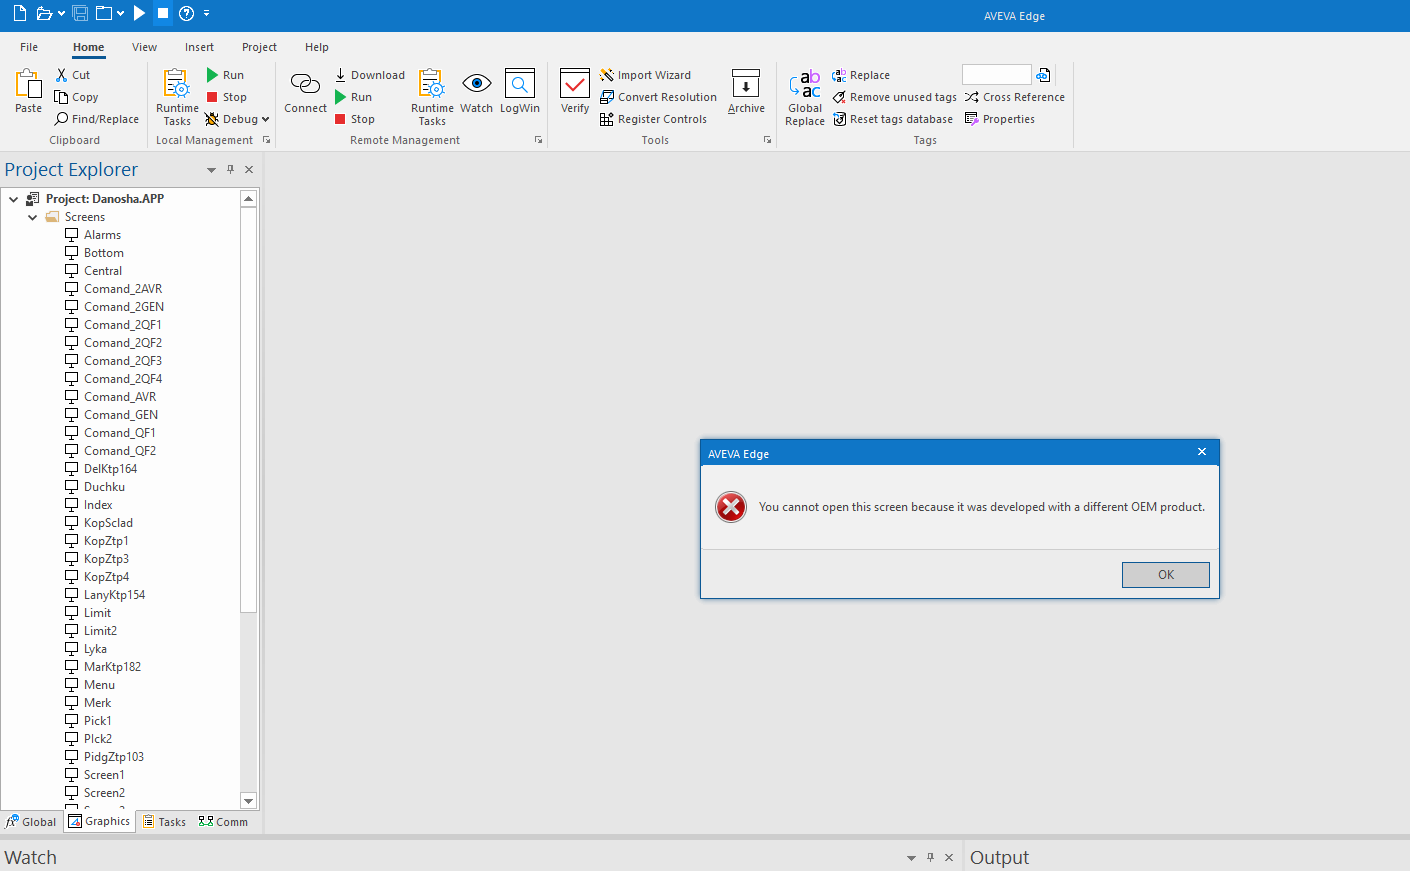Open the Watch panel options dropdown
The height and width of the screenshot is (871, 1410).
pos(911,858)
